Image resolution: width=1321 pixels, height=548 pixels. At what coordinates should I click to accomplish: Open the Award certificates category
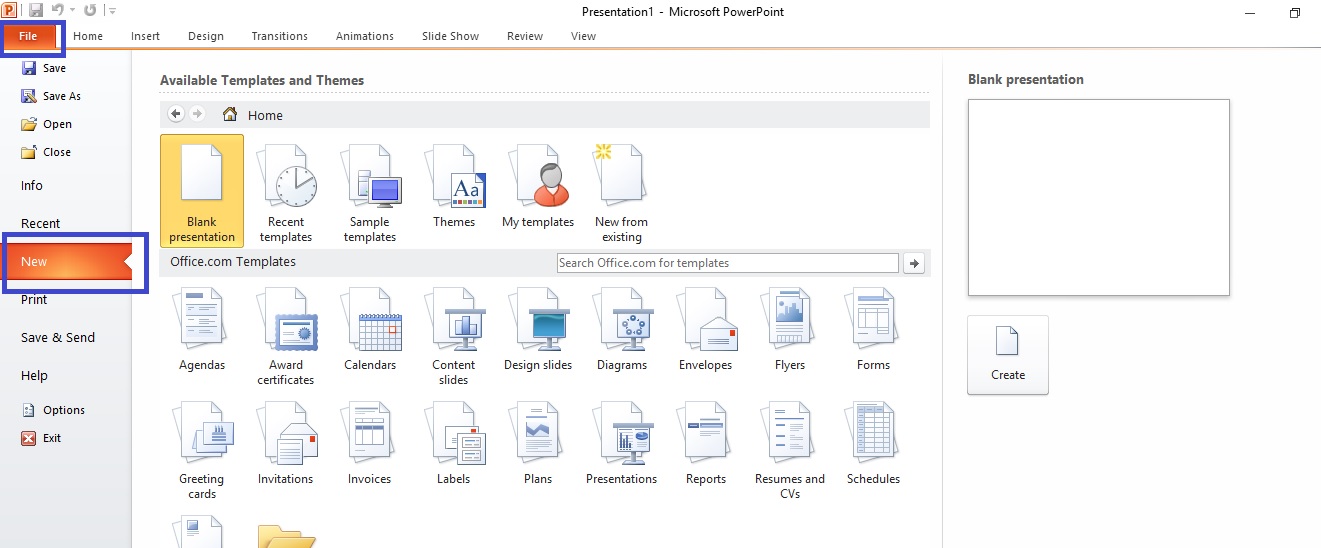(286, 338)
